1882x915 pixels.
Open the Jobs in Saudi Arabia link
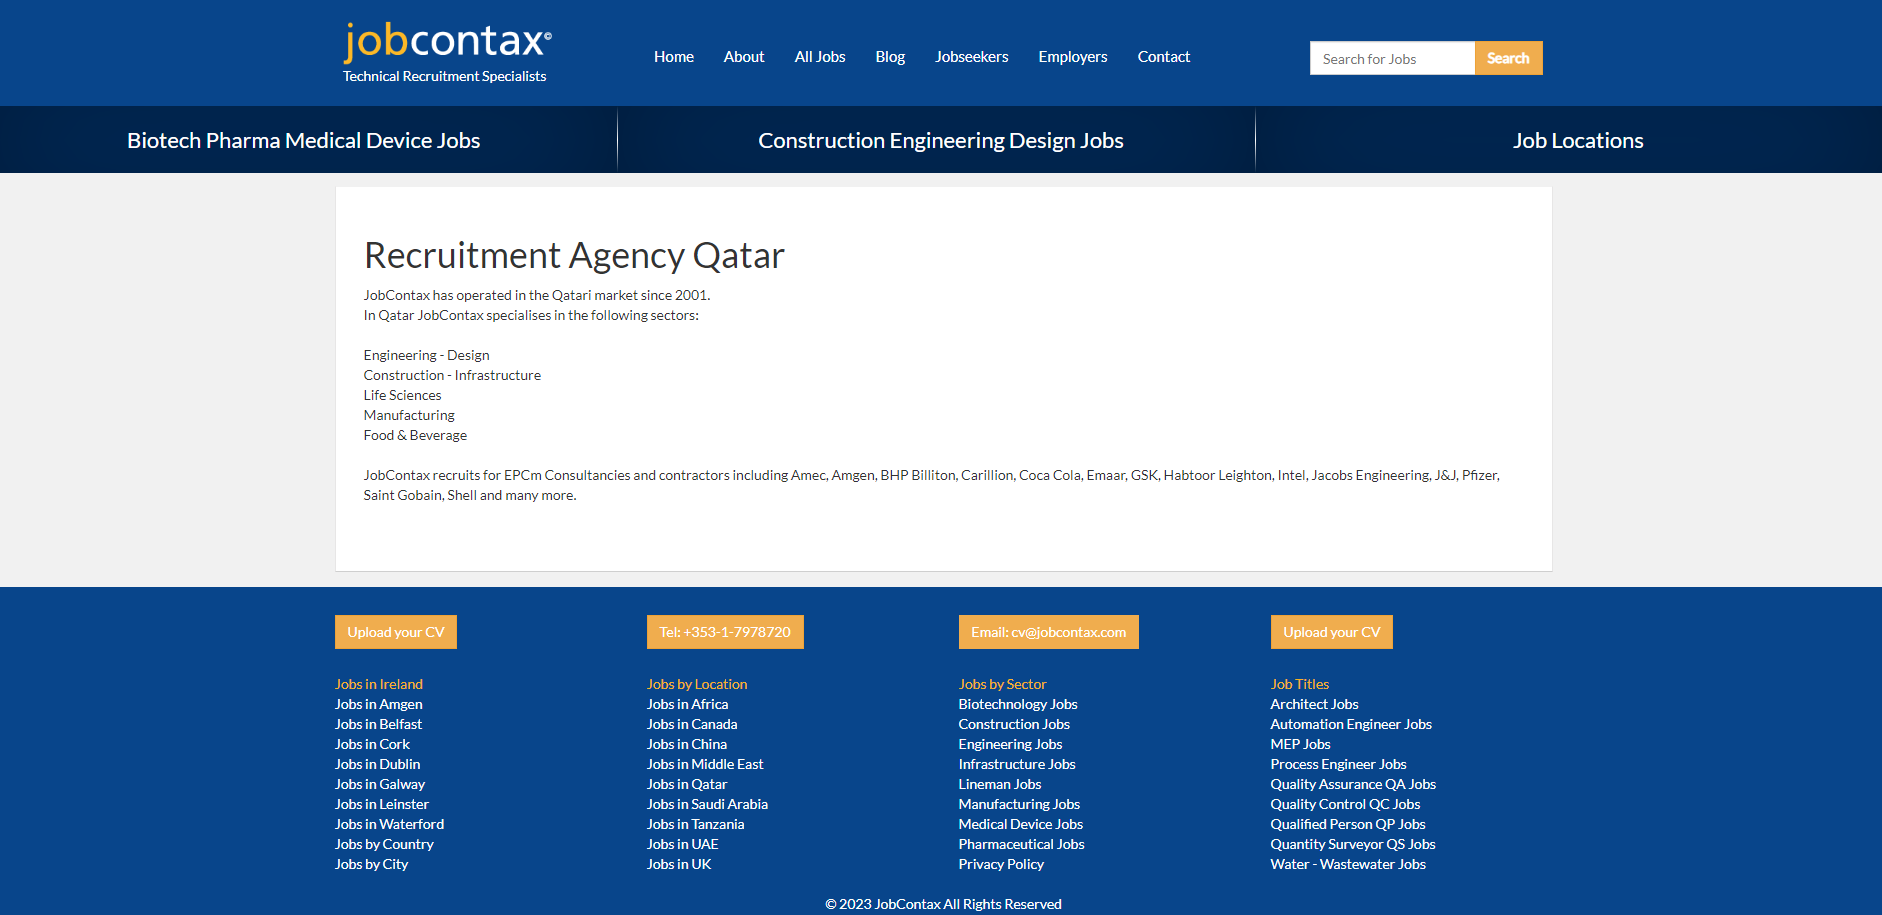point(708,804)
